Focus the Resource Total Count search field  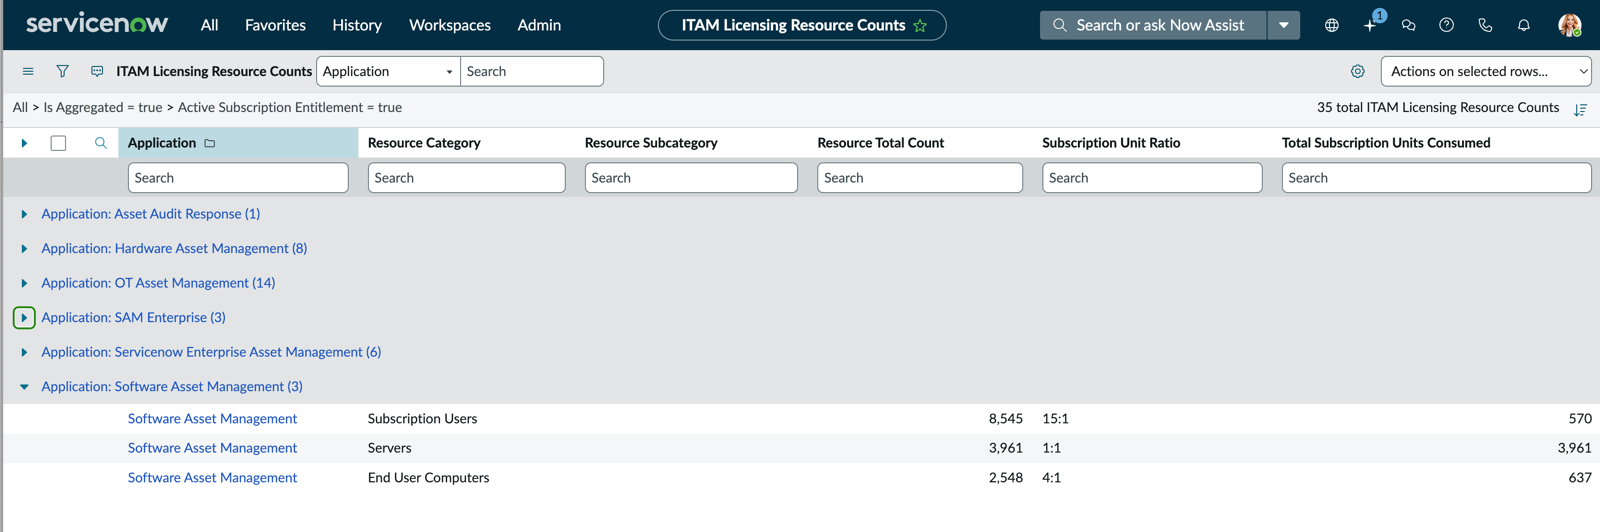pyautogui.click(x=920, y=178)
